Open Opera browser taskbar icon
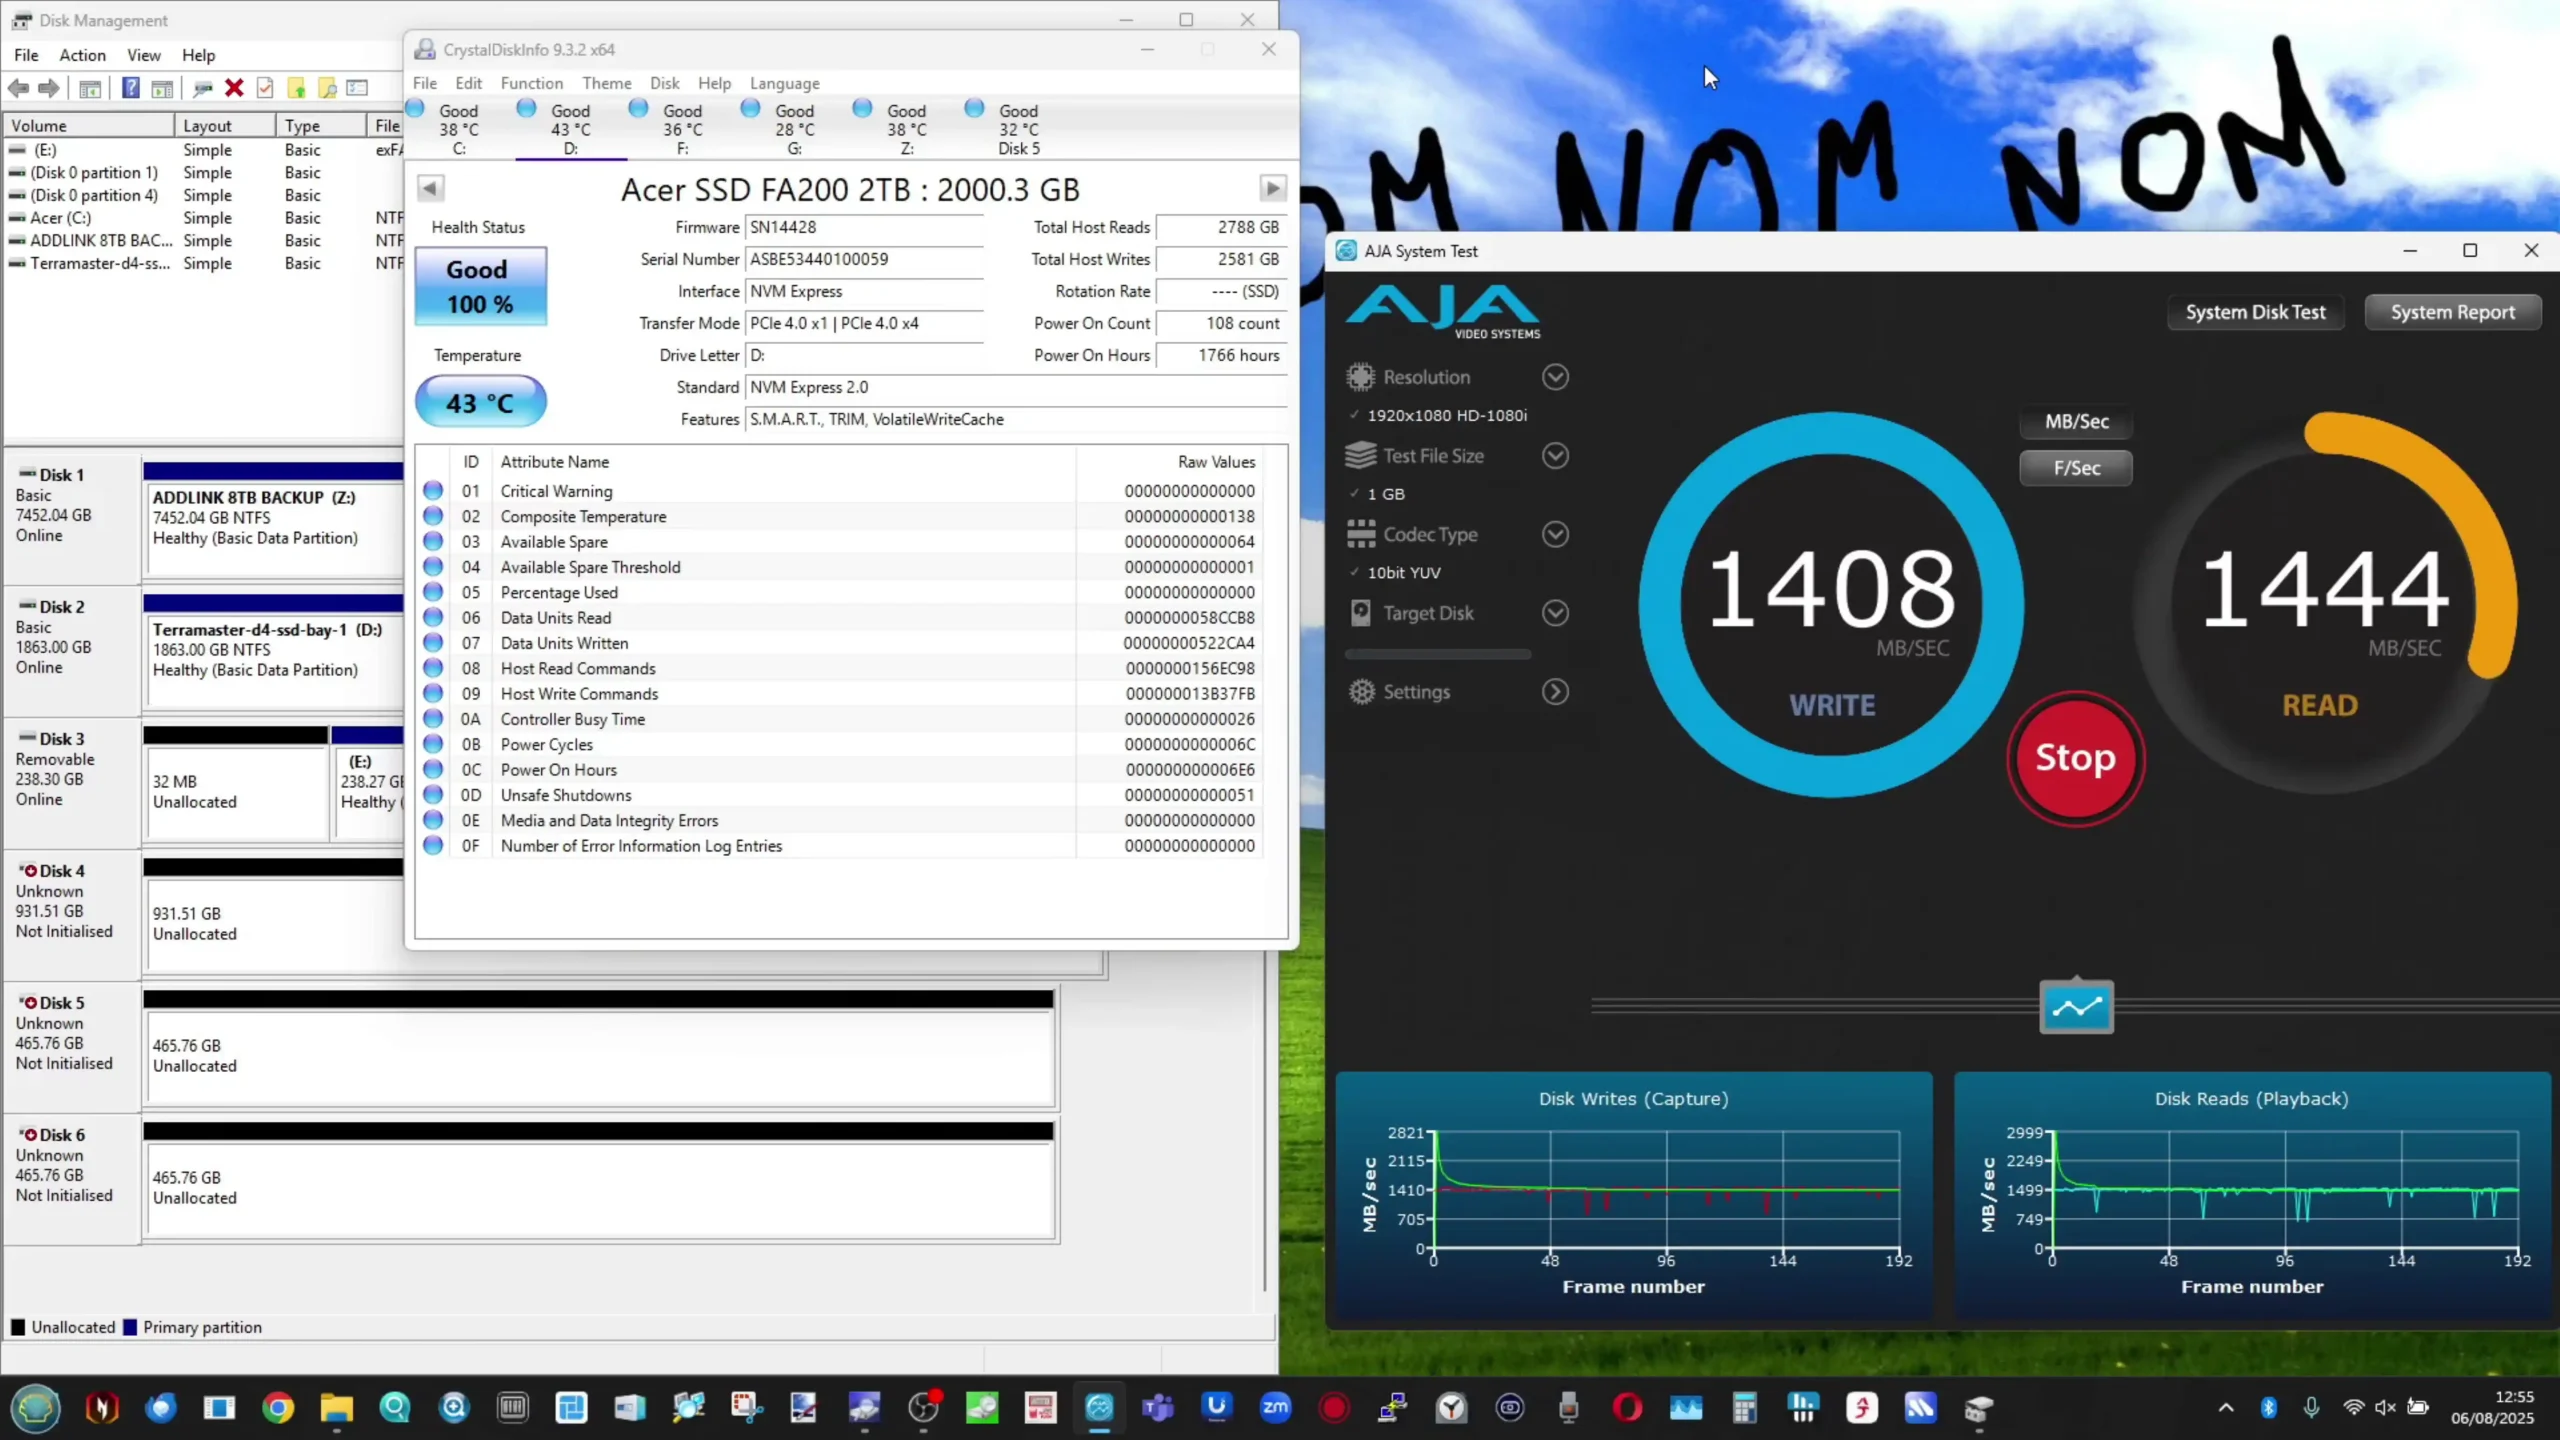This screenshot has height=1440, width=2560. (x=1627, y=1408)
